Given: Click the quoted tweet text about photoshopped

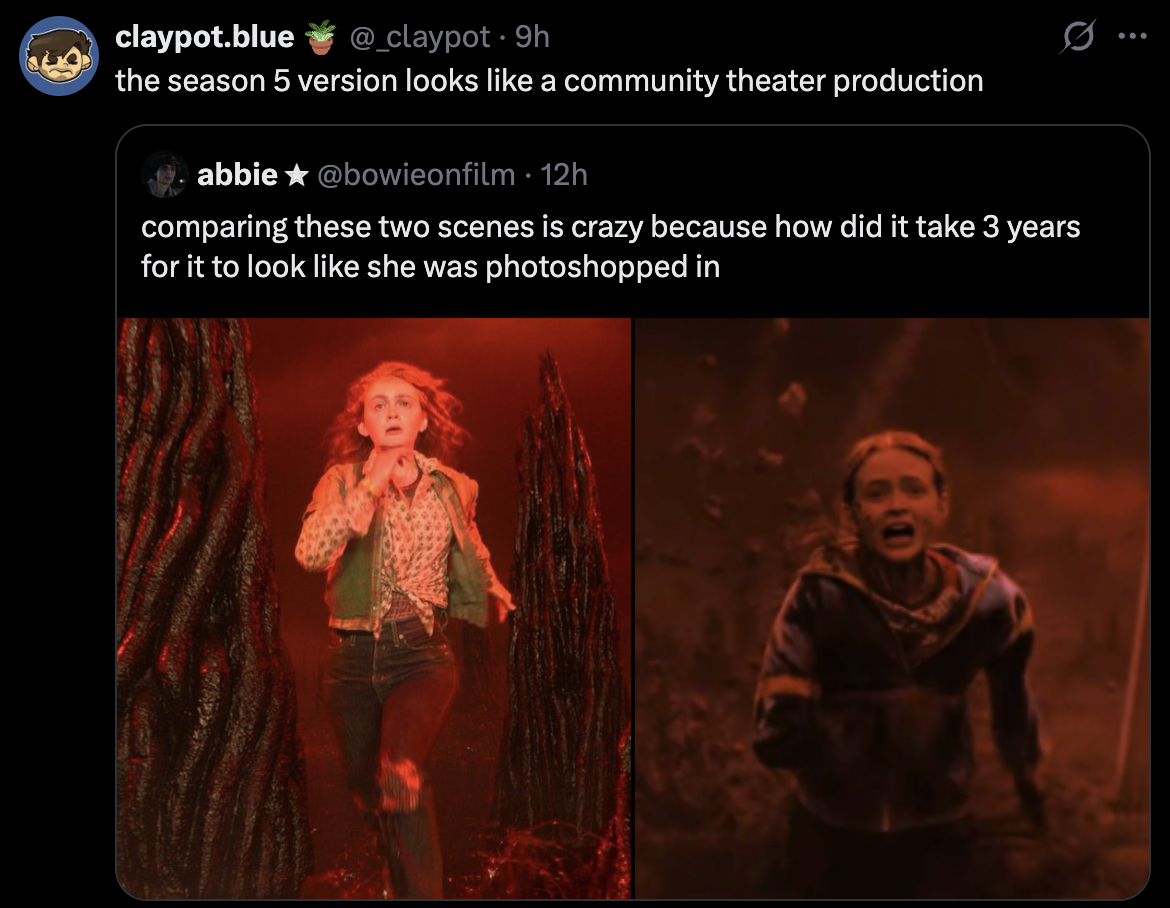Looking at the screenshot, I should click(x=610, y=246).
